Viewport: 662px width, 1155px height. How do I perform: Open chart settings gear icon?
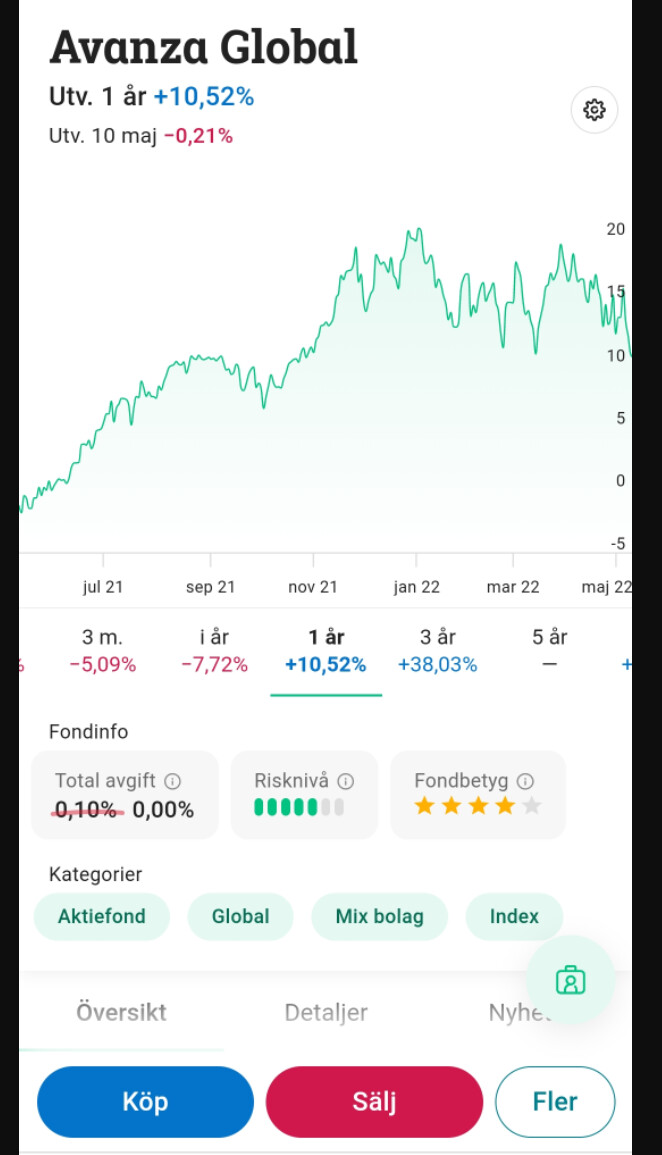594,110
